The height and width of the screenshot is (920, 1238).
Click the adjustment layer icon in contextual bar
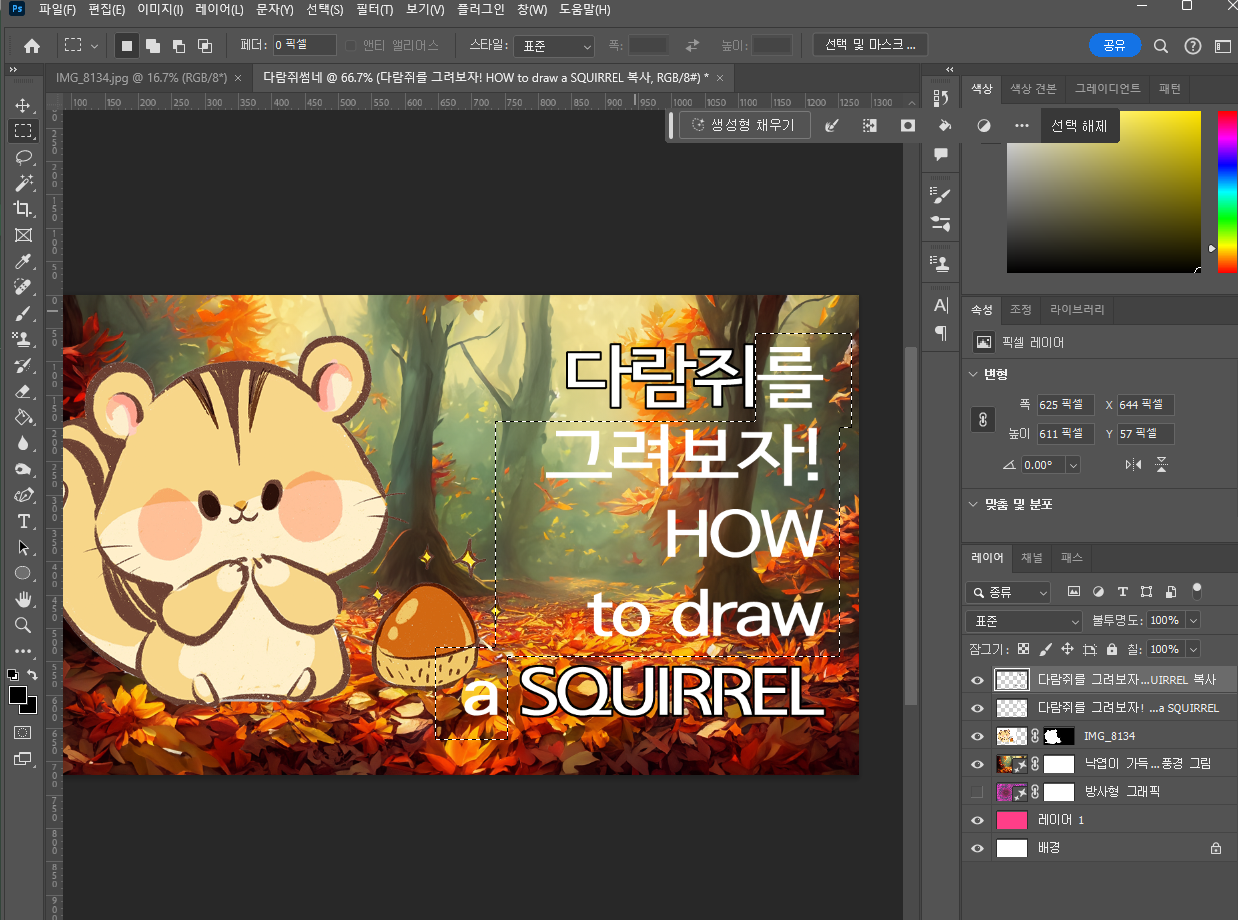[x=983, y=125]
